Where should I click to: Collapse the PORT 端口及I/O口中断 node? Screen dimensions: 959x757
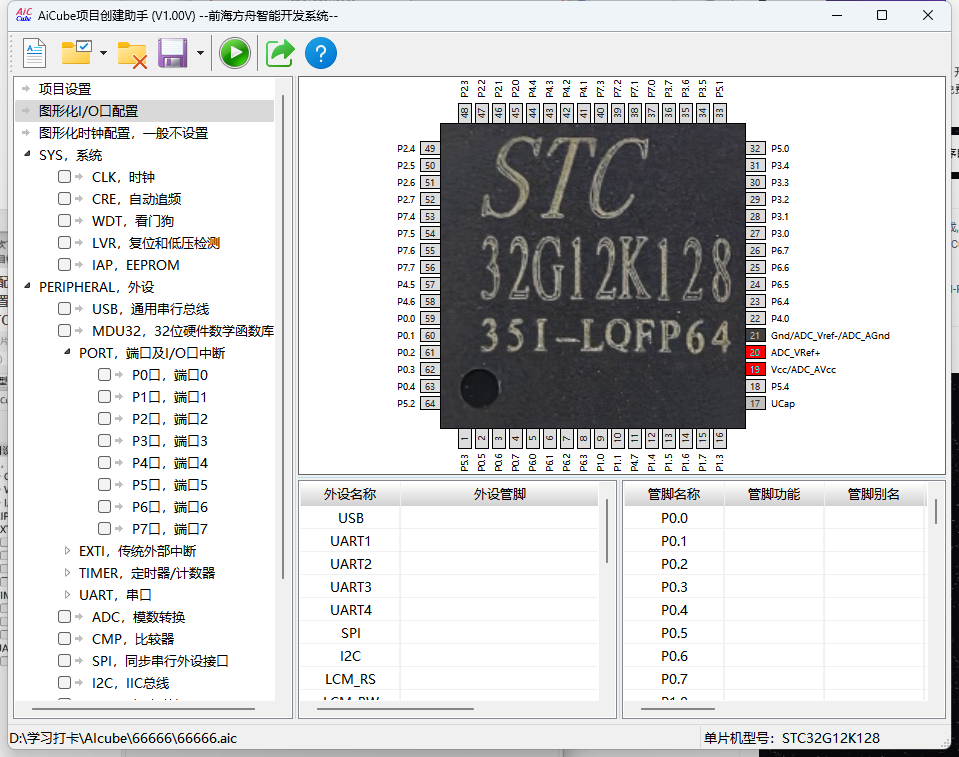click(66, 352)
